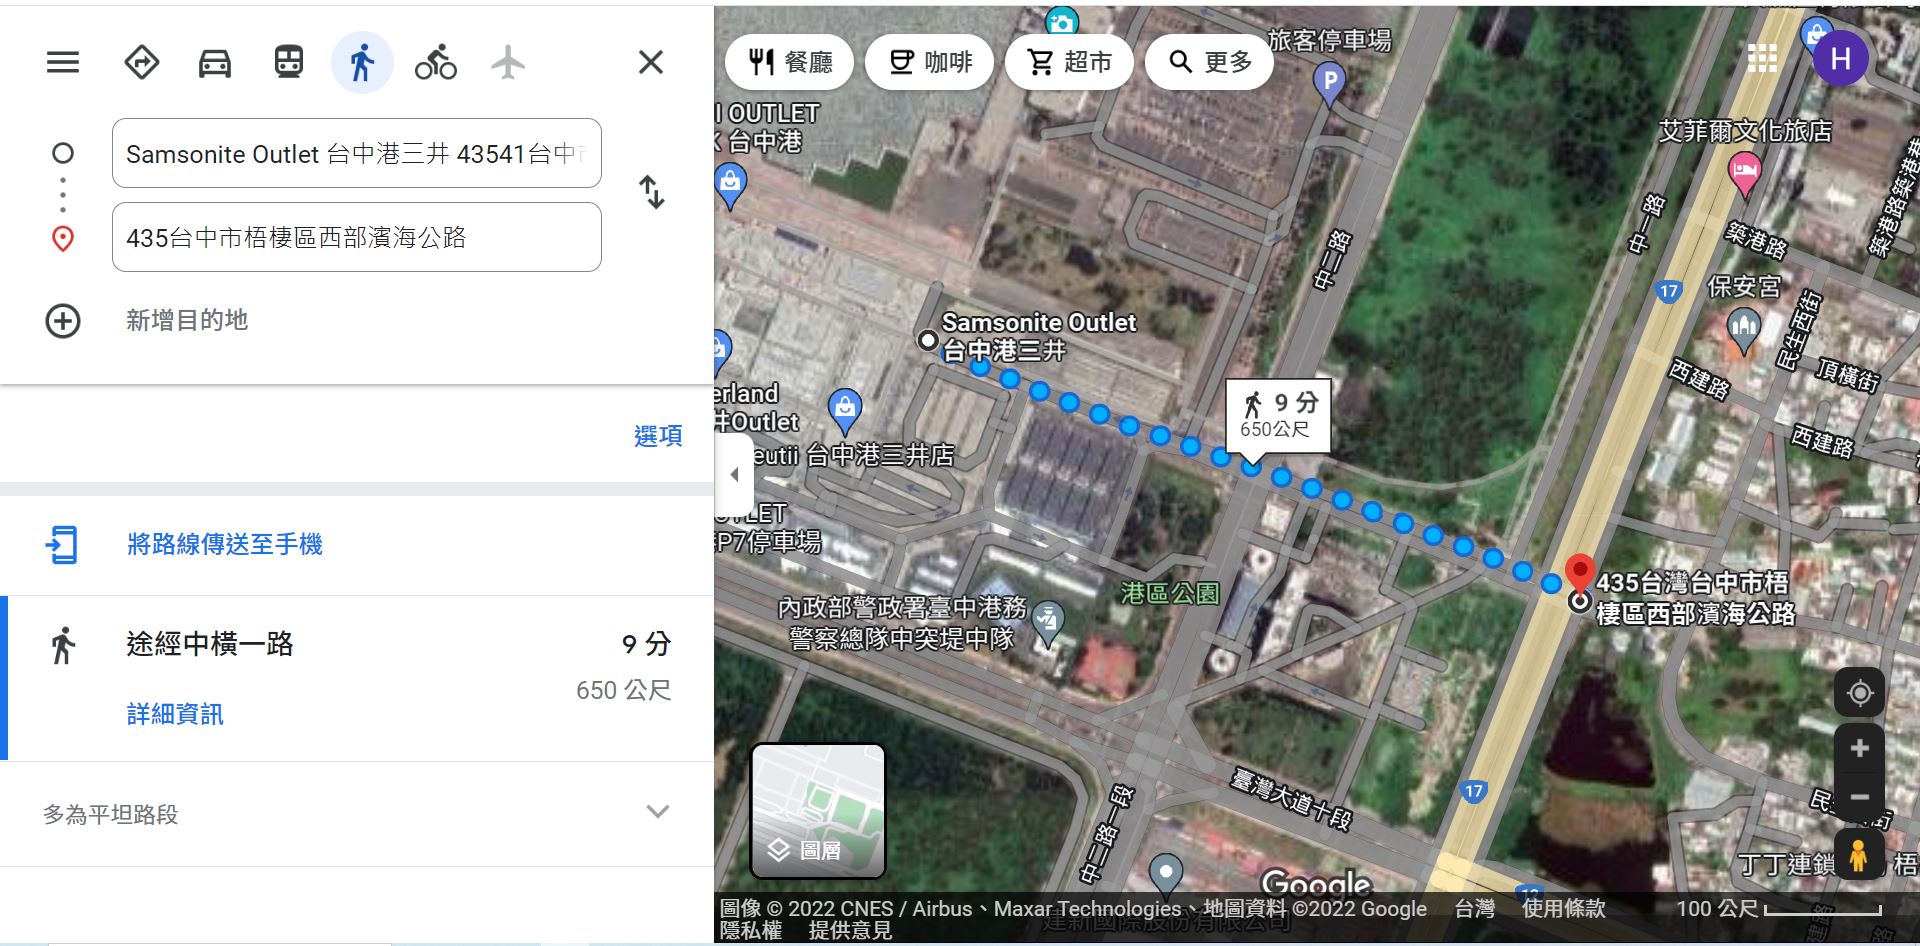This screenshot has height=946, width=1920.
Task: Select walking travel mode
Action: click(362, 62)
